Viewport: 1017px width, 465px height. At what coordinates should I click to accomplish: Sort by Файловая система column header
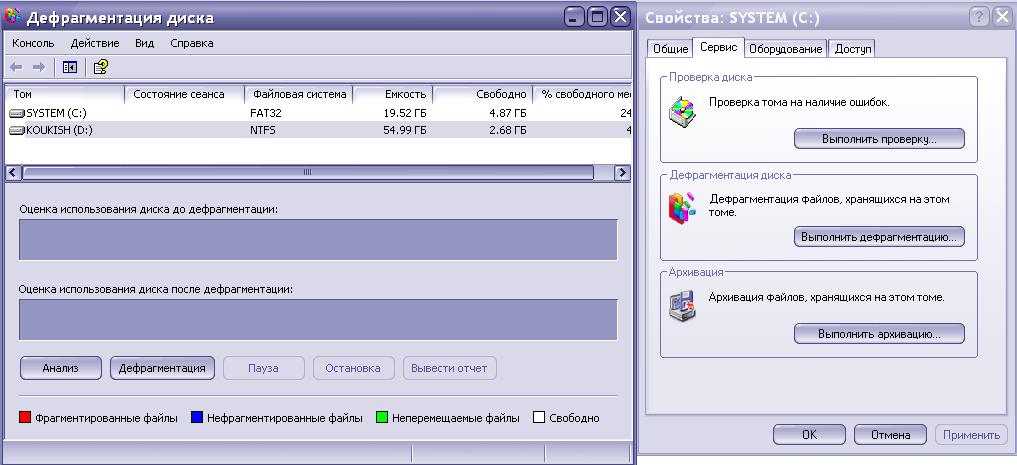[299, 95]
